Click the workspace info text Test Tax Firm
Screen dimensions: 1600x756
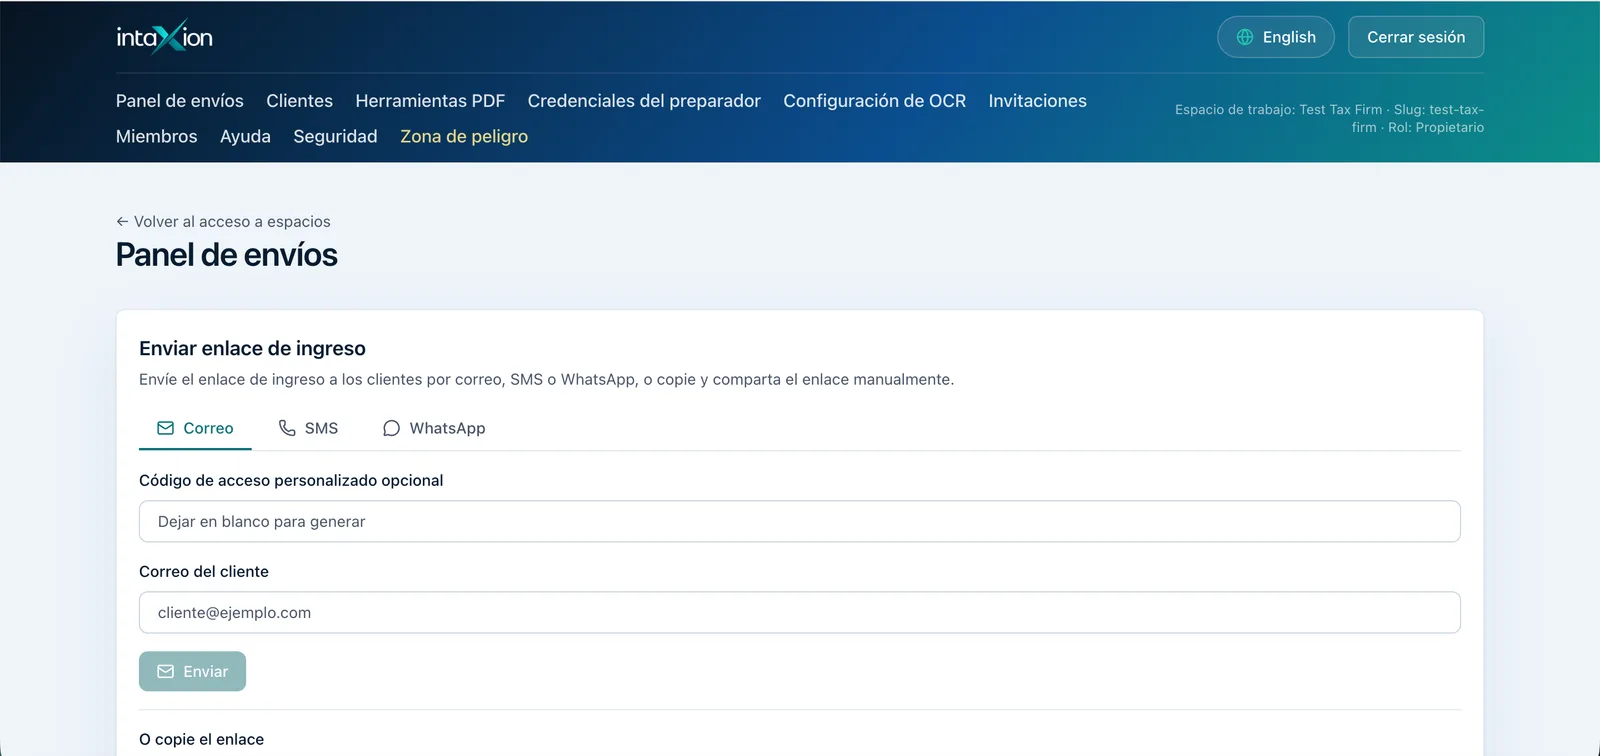(1329, 119)
